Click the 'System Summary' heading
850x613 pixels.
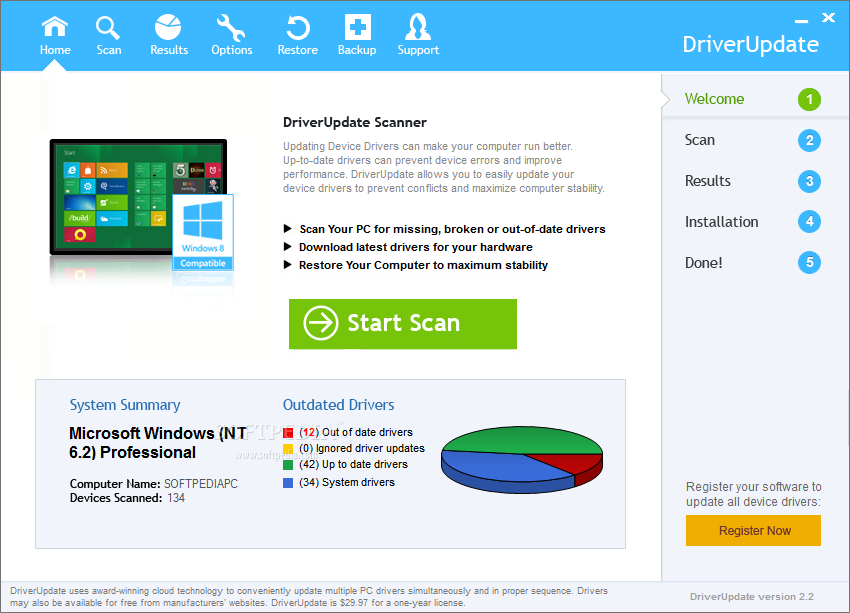125,405
